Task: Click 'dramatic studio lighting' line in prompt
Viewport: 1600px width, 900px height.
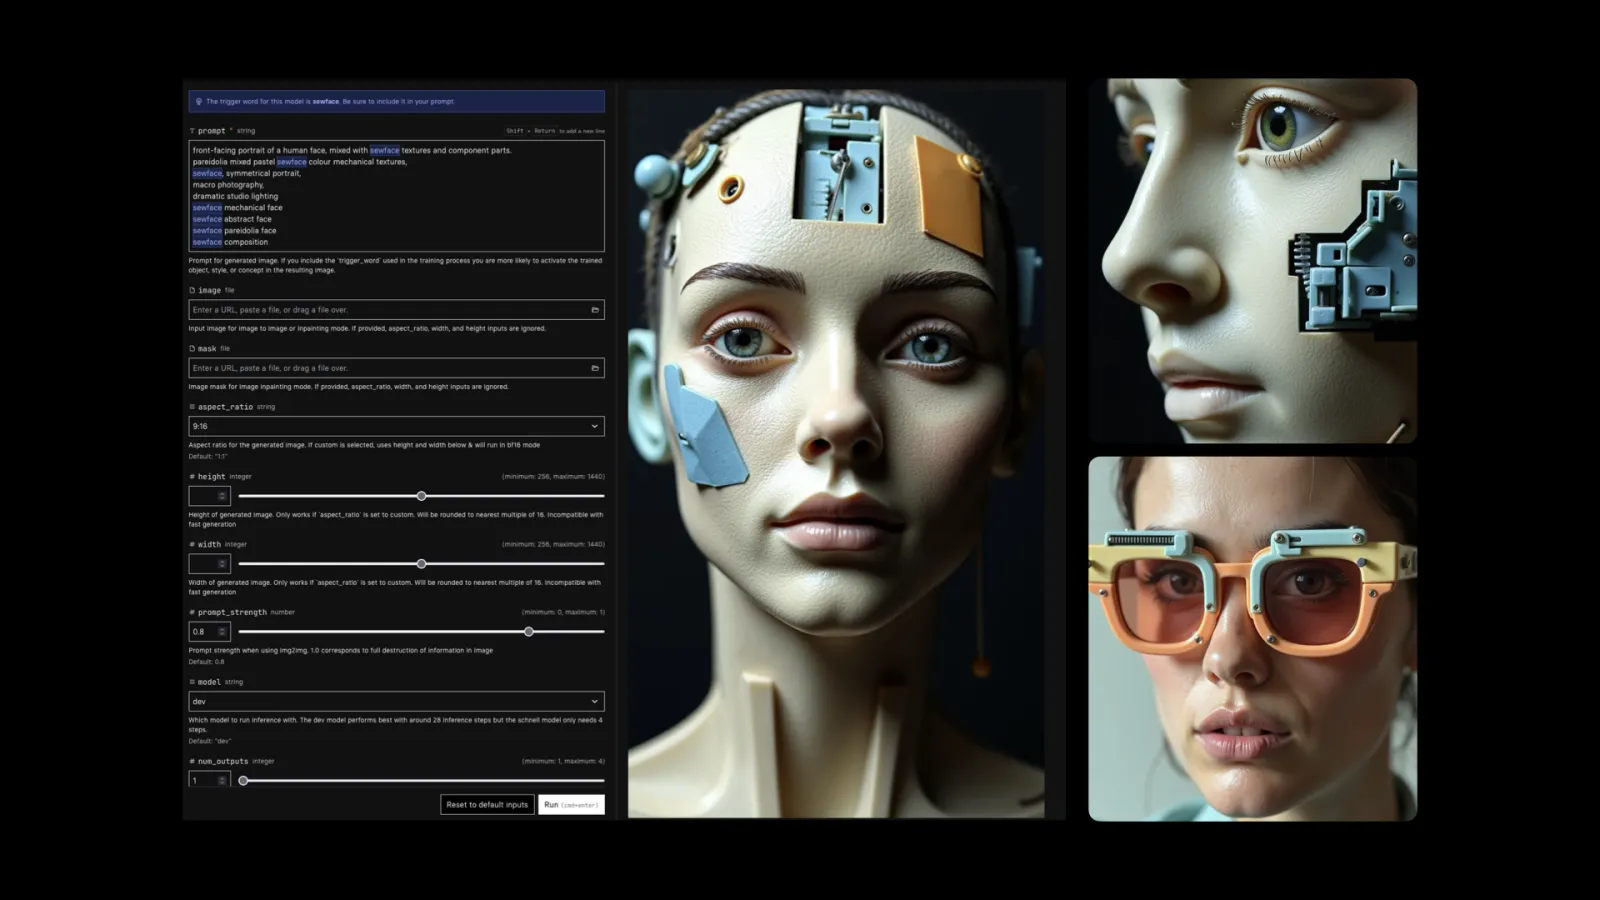Action: point(235,196)
